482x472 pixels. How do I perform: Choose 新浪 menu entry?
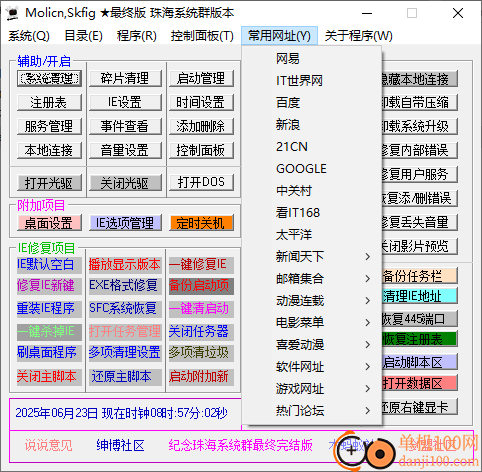(x=312, y=125)
